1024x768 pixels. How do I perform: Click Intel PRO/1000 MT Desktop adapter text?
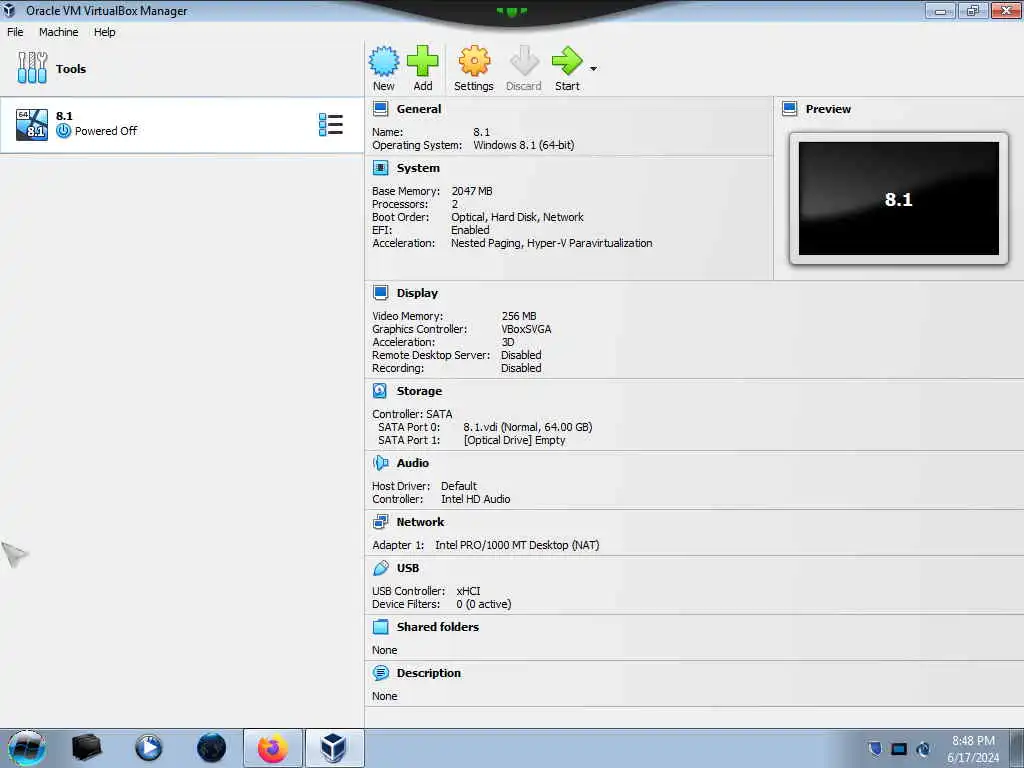517,545
